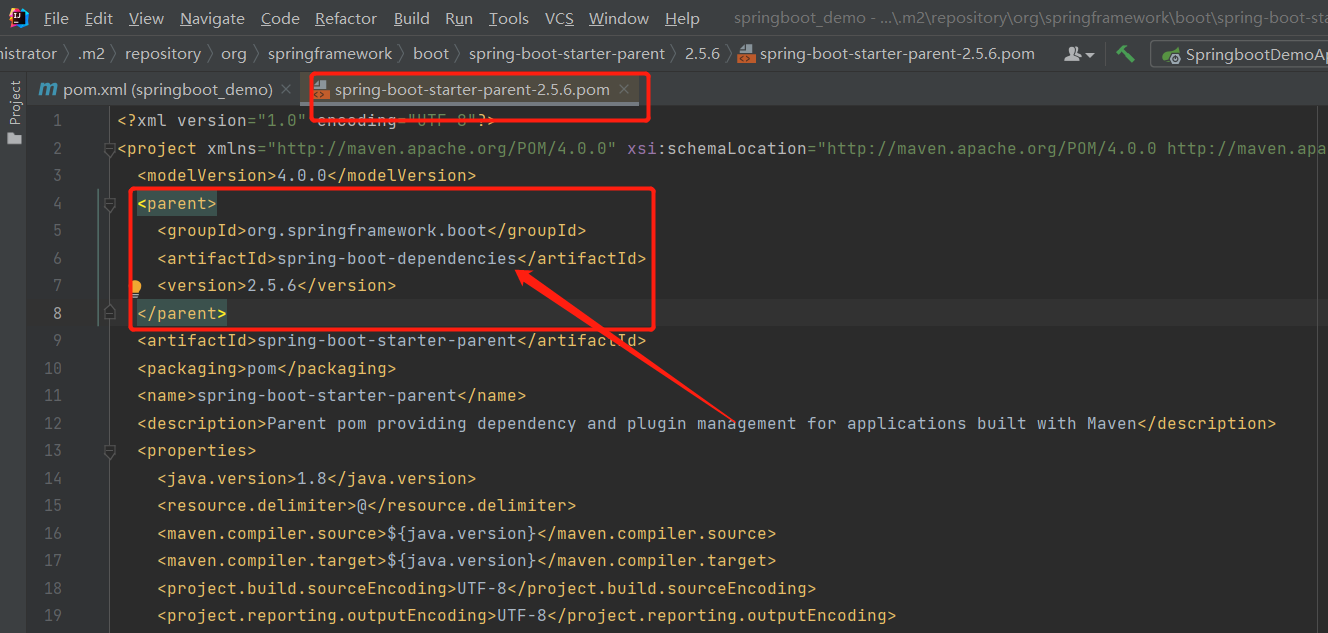The width and height of the screenshot is (1328, 633).
Task: Click the yellow lightbulb intention icon on line 7
Action: (x=135, y=288)
